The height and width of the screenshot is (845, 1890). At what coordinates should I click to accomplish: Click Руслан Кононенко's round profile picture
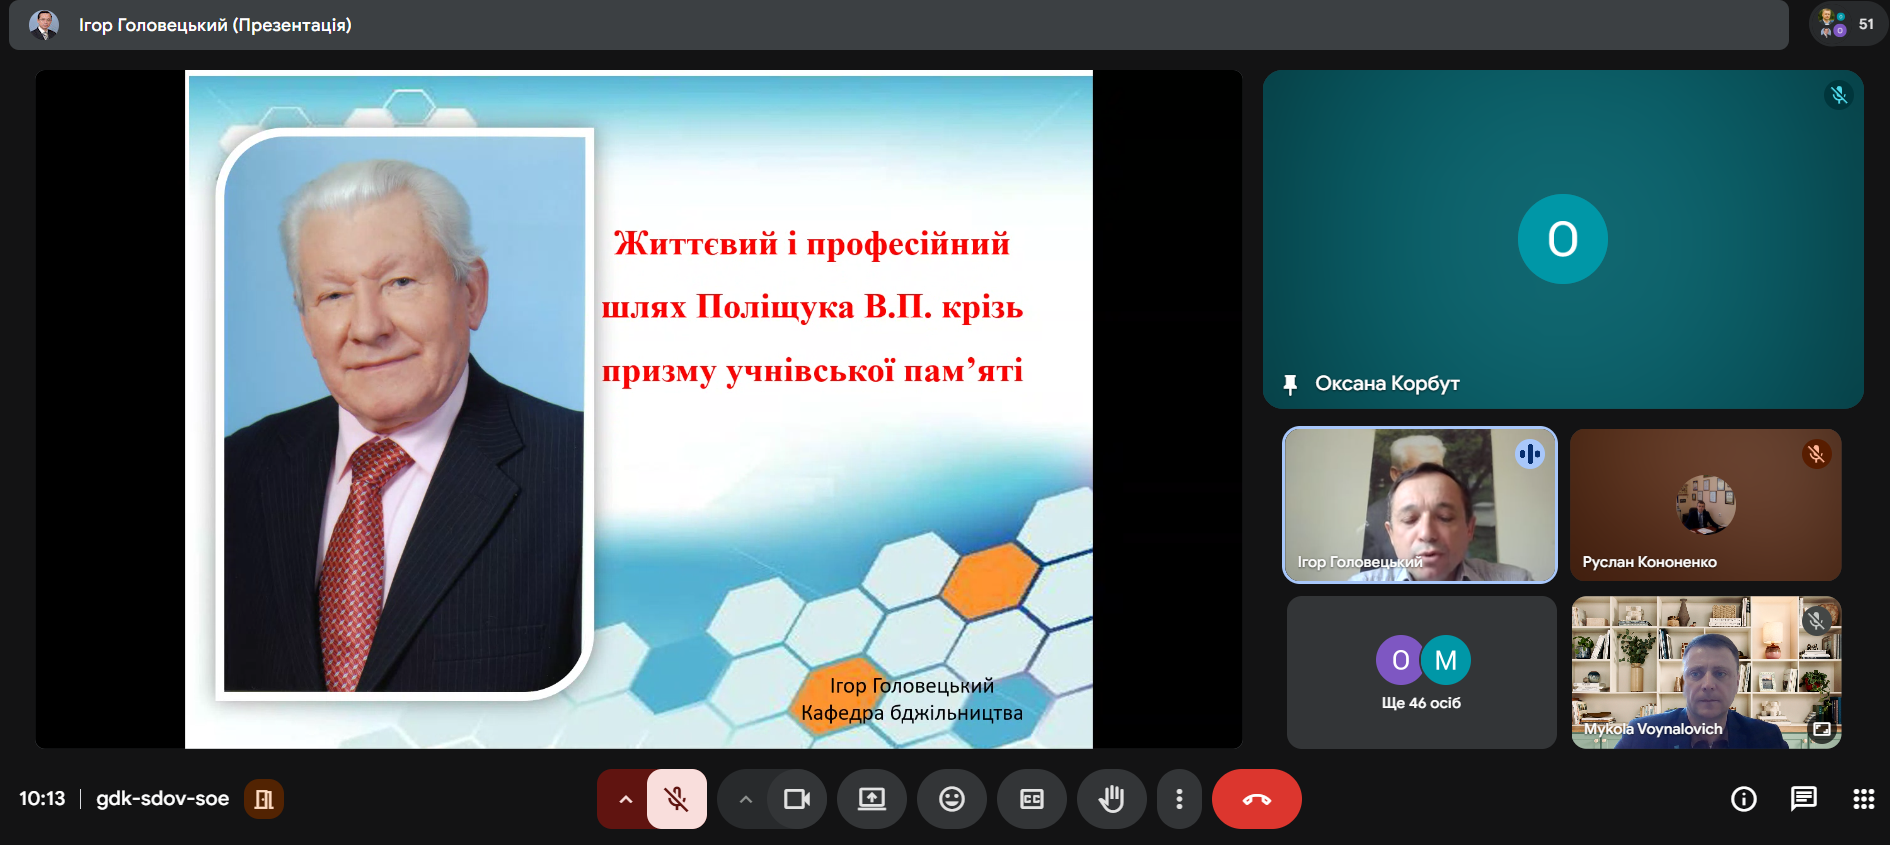coord(1706,505)
